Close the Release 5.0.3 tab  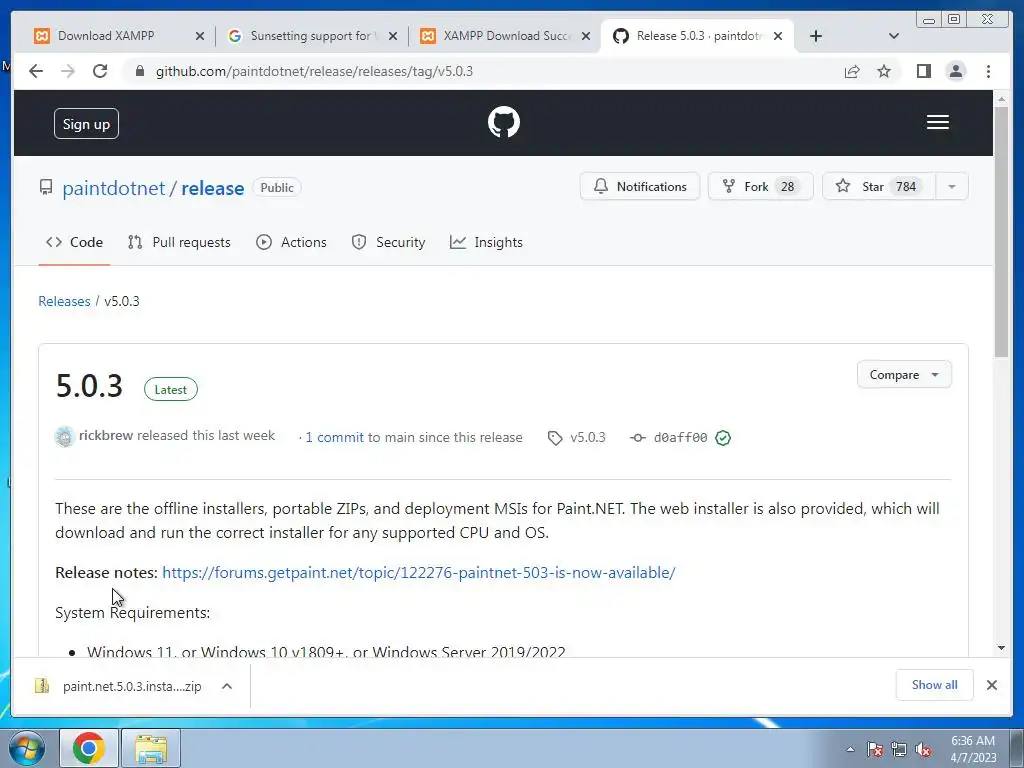pyautogui.click(x=778, y=36)
